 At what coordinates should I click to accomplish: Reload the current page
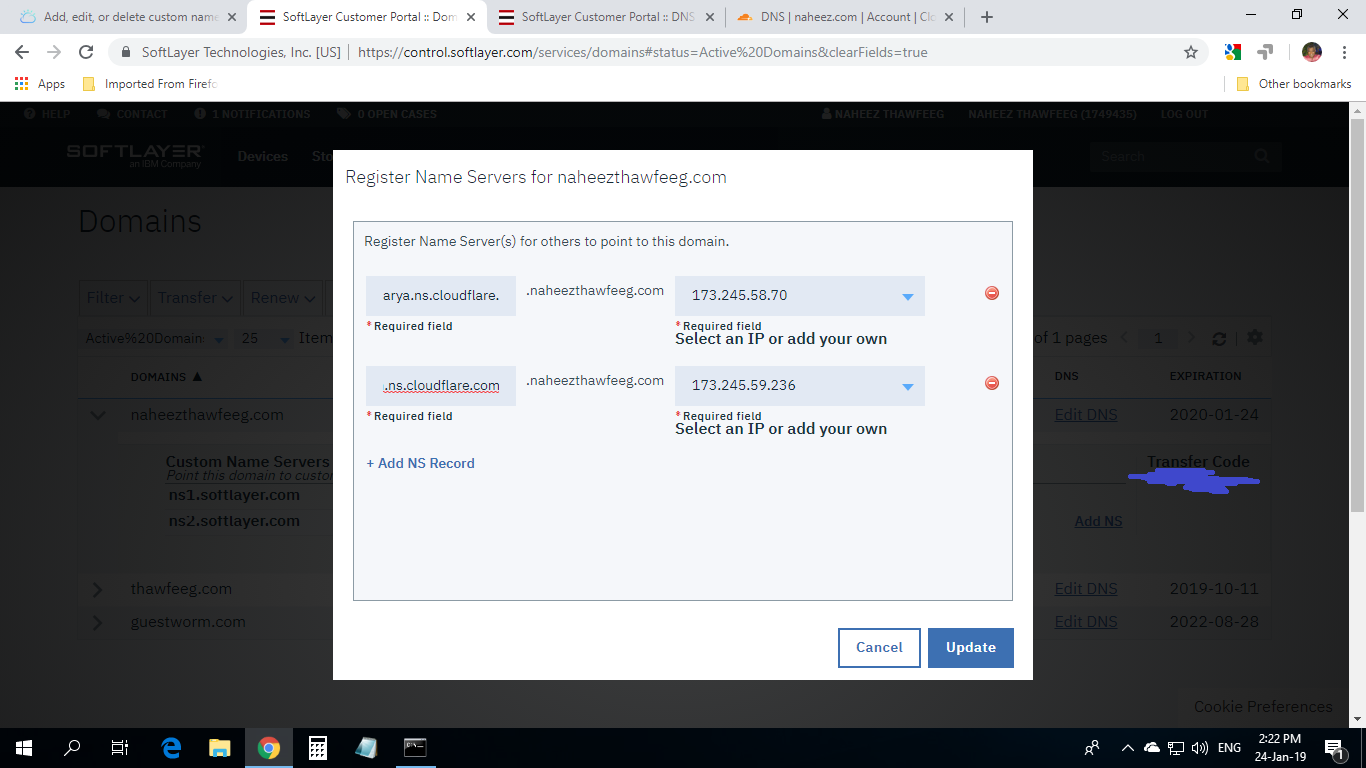[x=86, y=52]
